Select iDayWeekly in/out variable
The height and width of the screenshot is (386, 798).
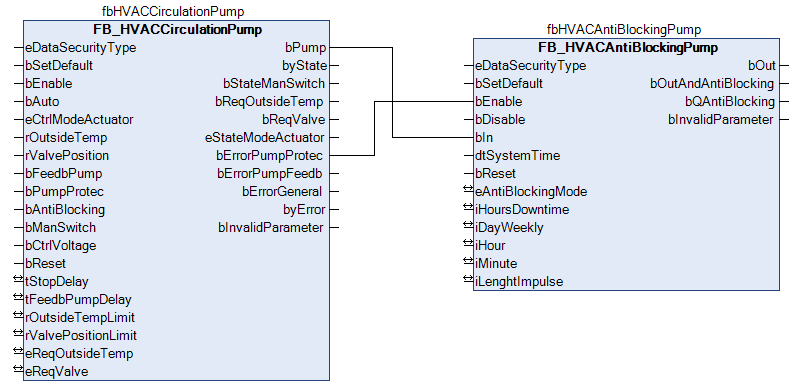tap(509, 228)
